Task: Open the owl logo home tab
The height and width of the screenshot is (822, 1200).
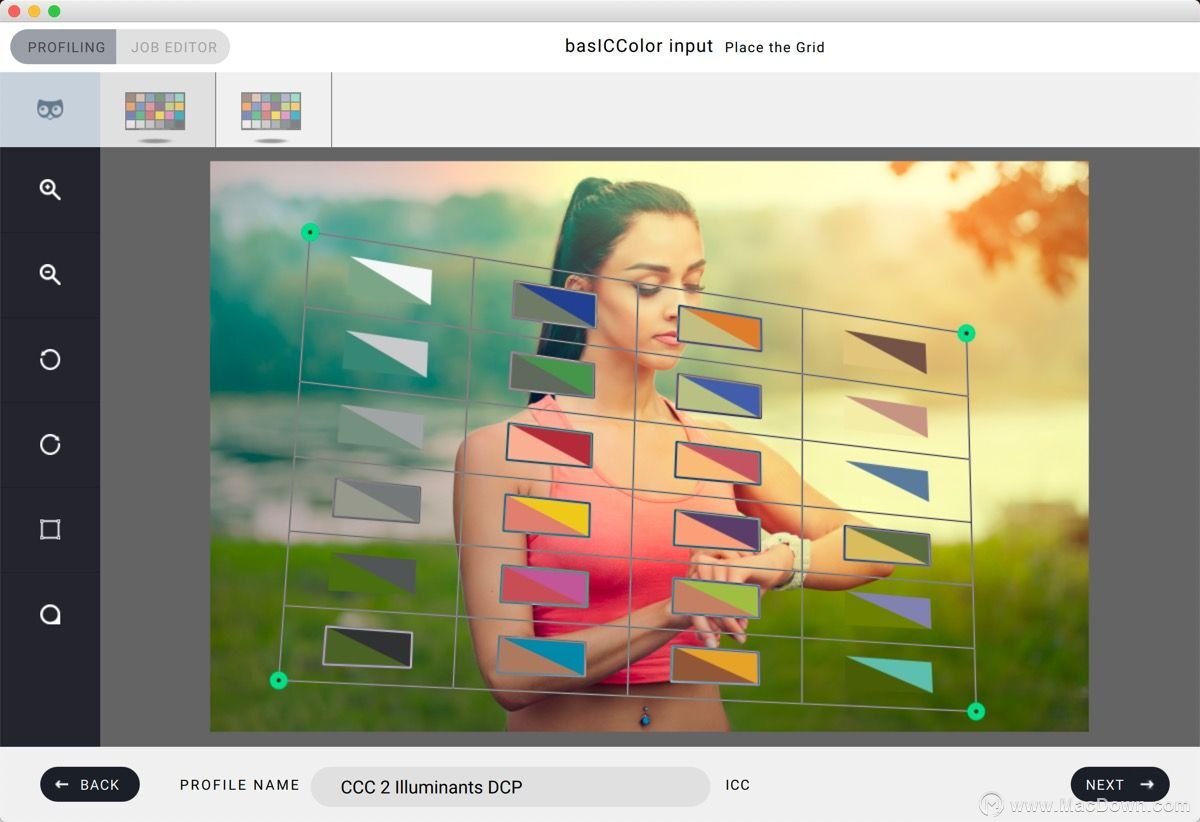Action: click(x=50, y=109)
